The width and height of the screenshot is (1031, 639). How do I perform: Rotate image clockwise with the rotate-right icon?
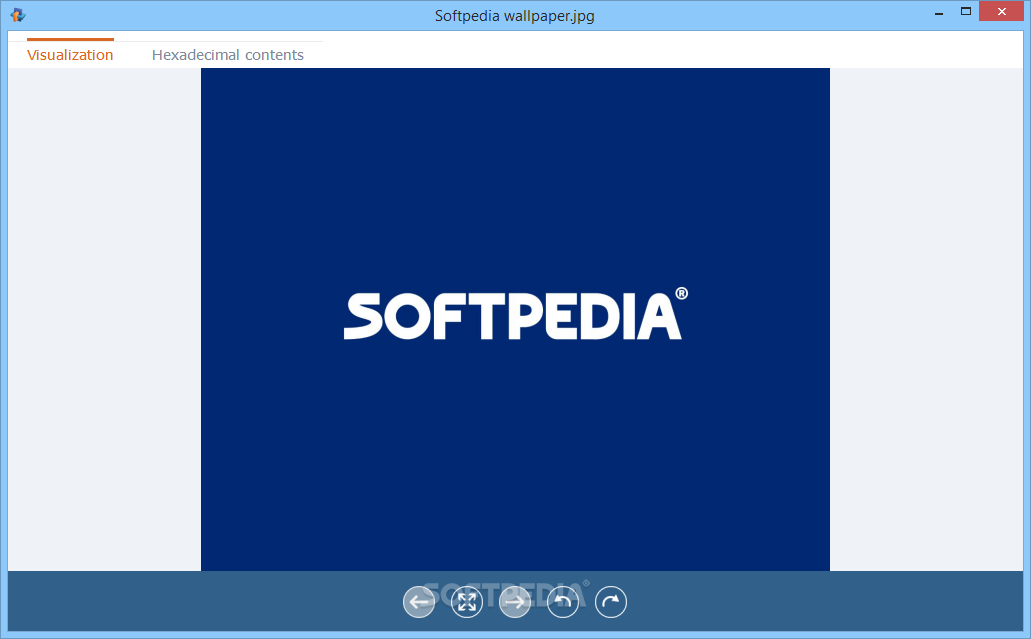[611, 602]
